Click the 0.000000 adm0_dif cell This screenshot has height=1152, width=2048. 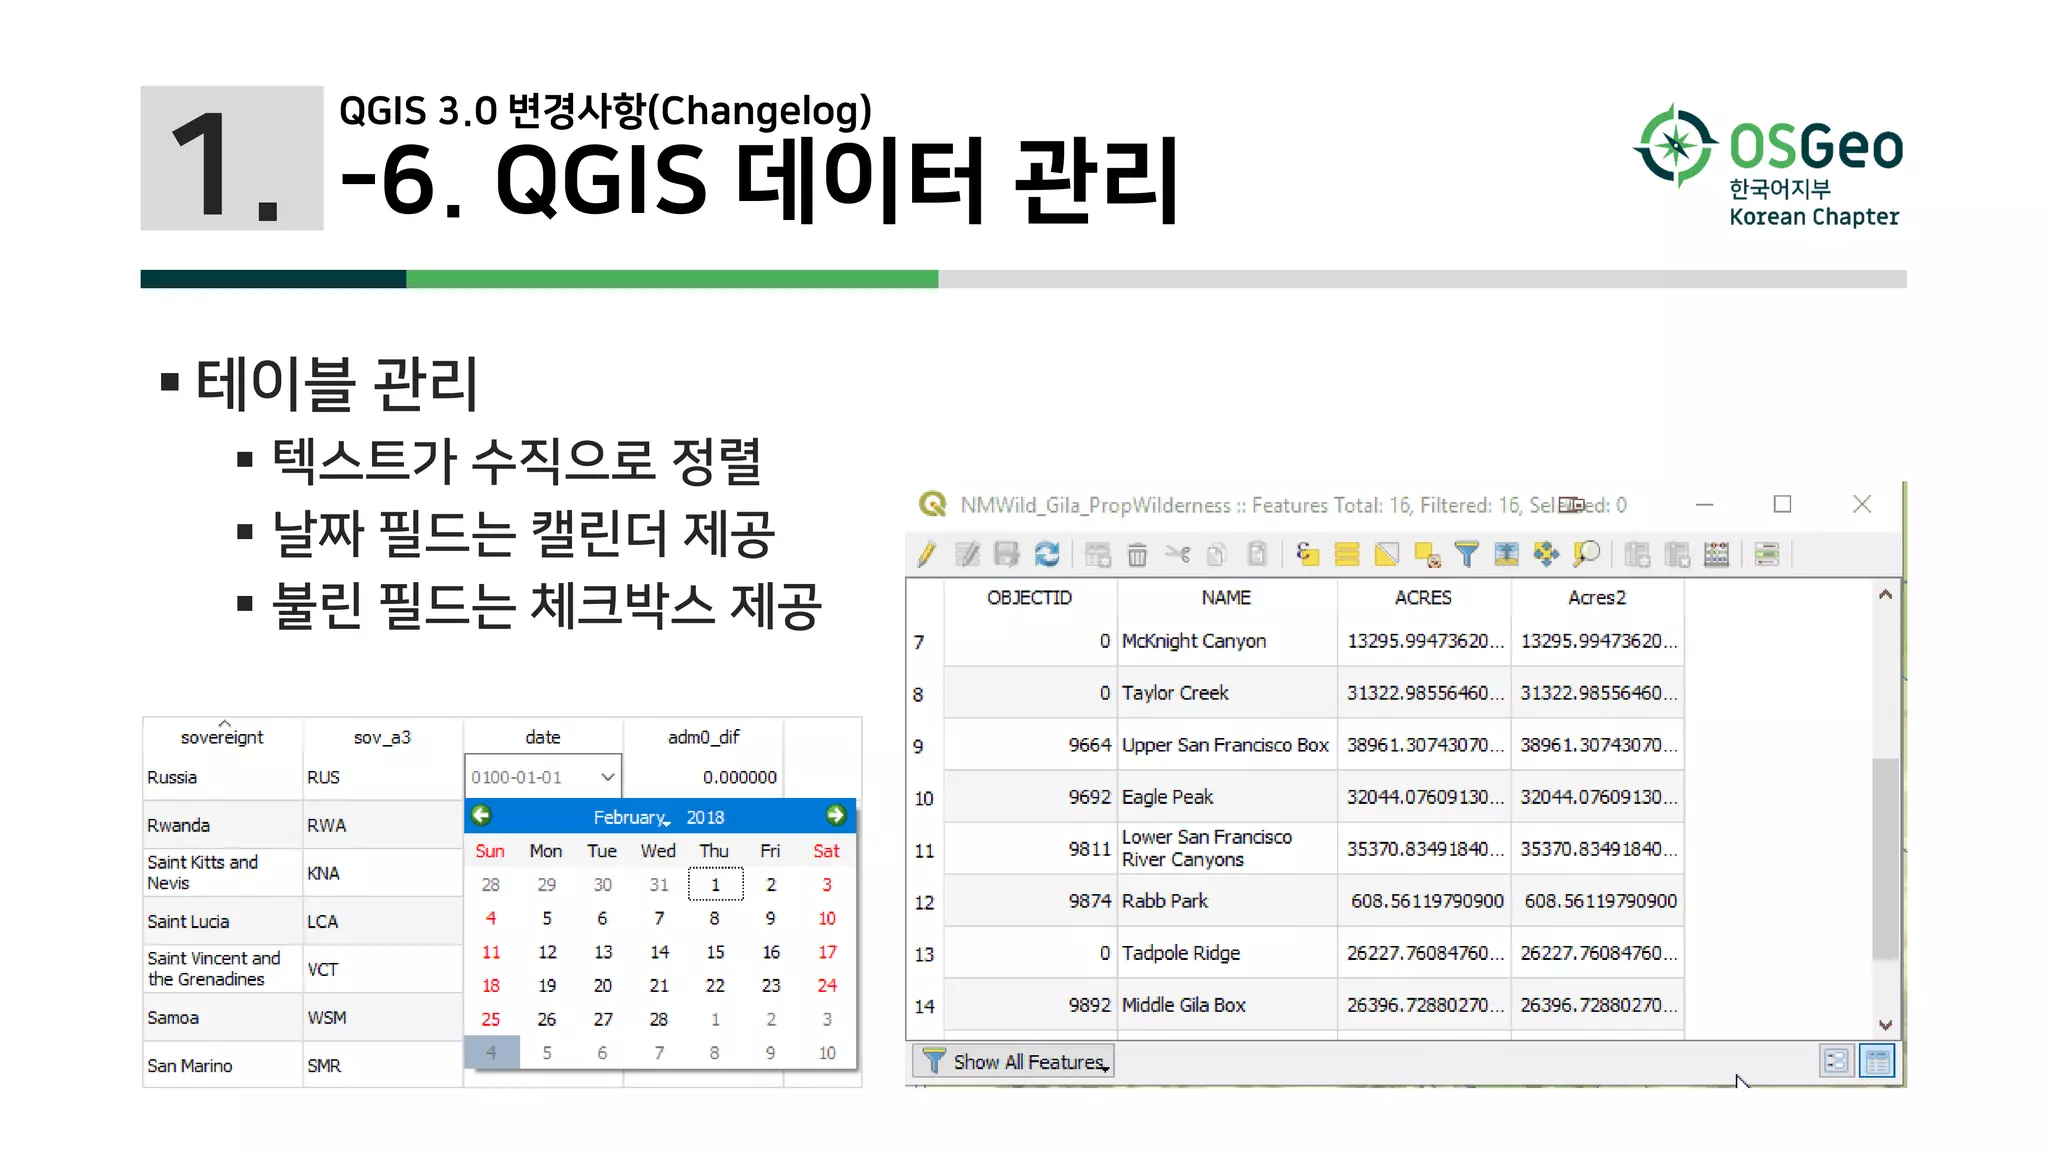pos(704,777)
